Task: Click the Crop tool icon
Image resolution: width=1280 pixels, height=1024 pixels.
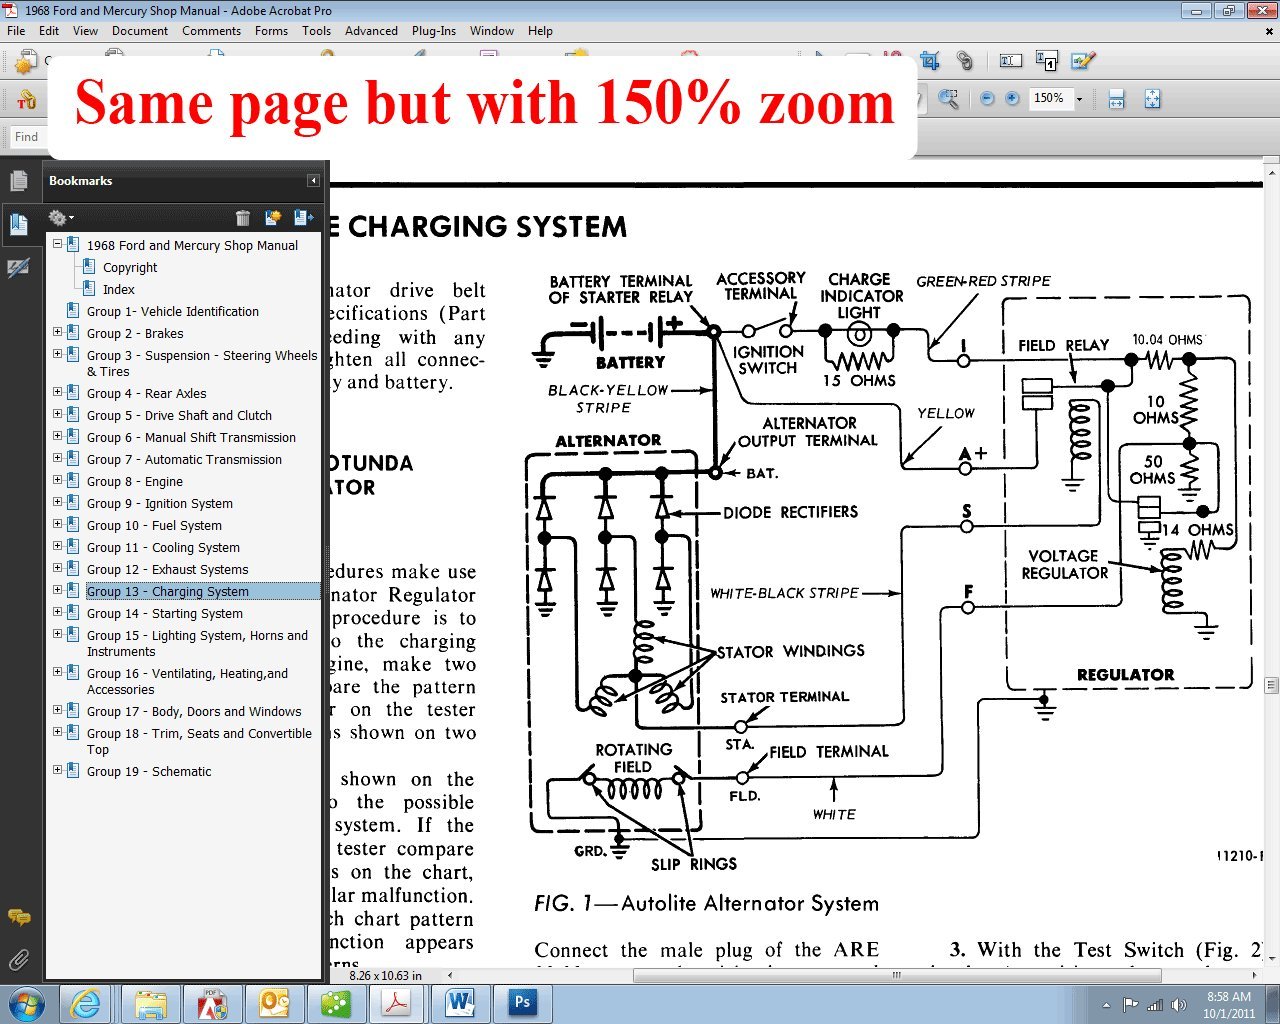Action: click(930, 61)
